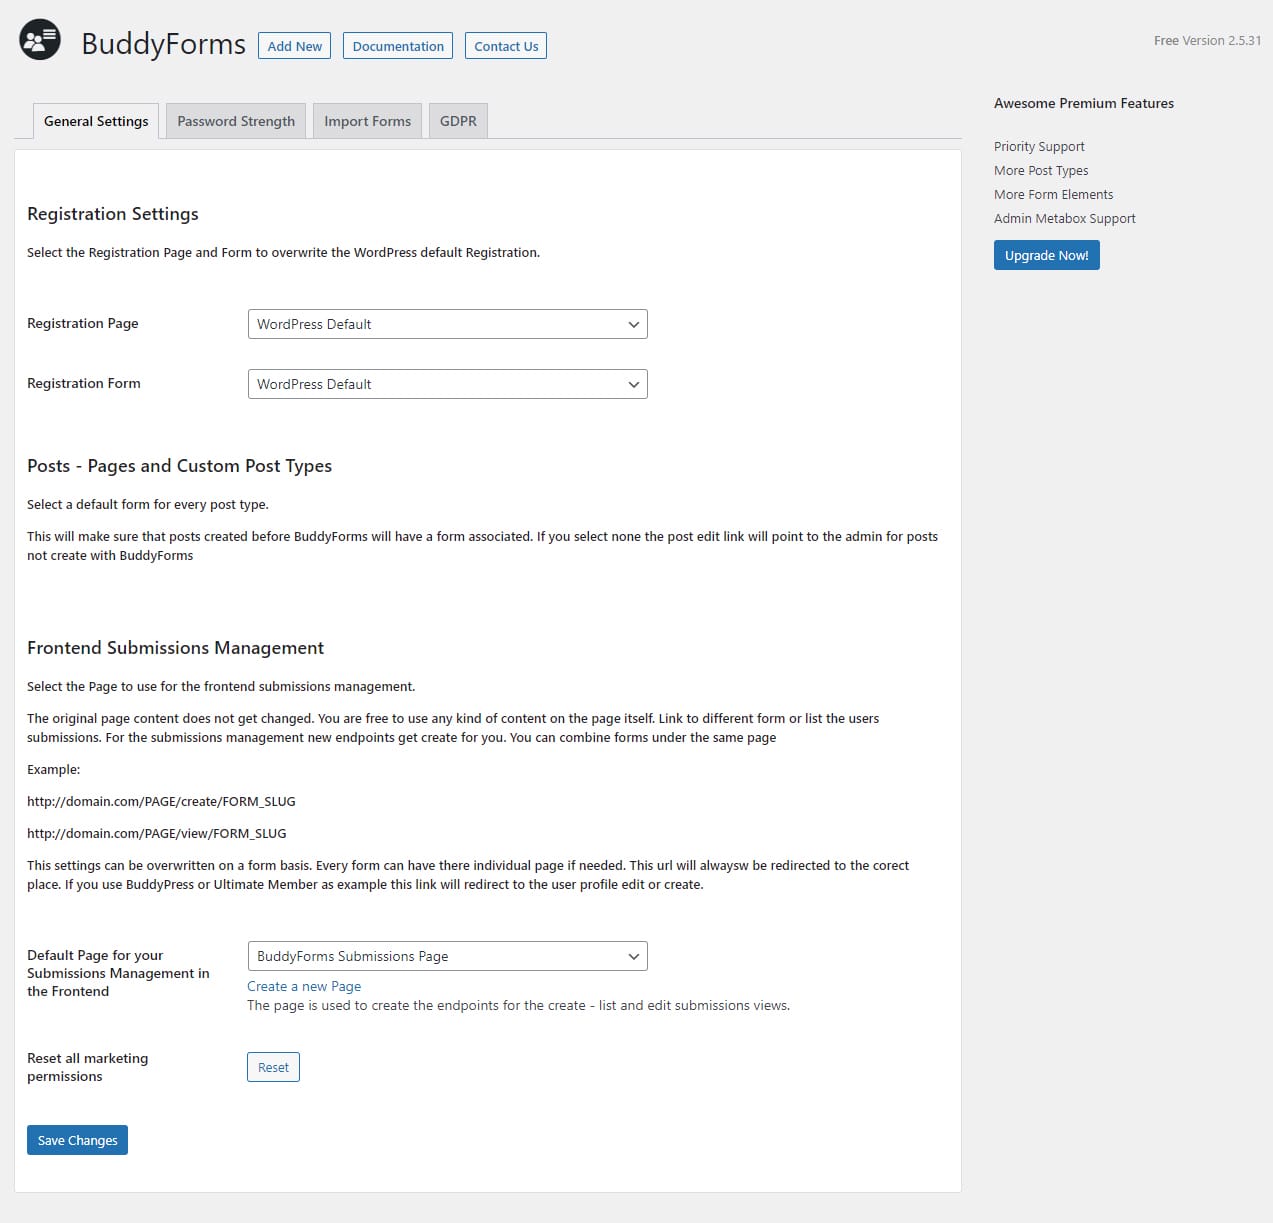The image size is (1273, 1223).
Task: Select the GDPR tab
Action: [458, 121]
